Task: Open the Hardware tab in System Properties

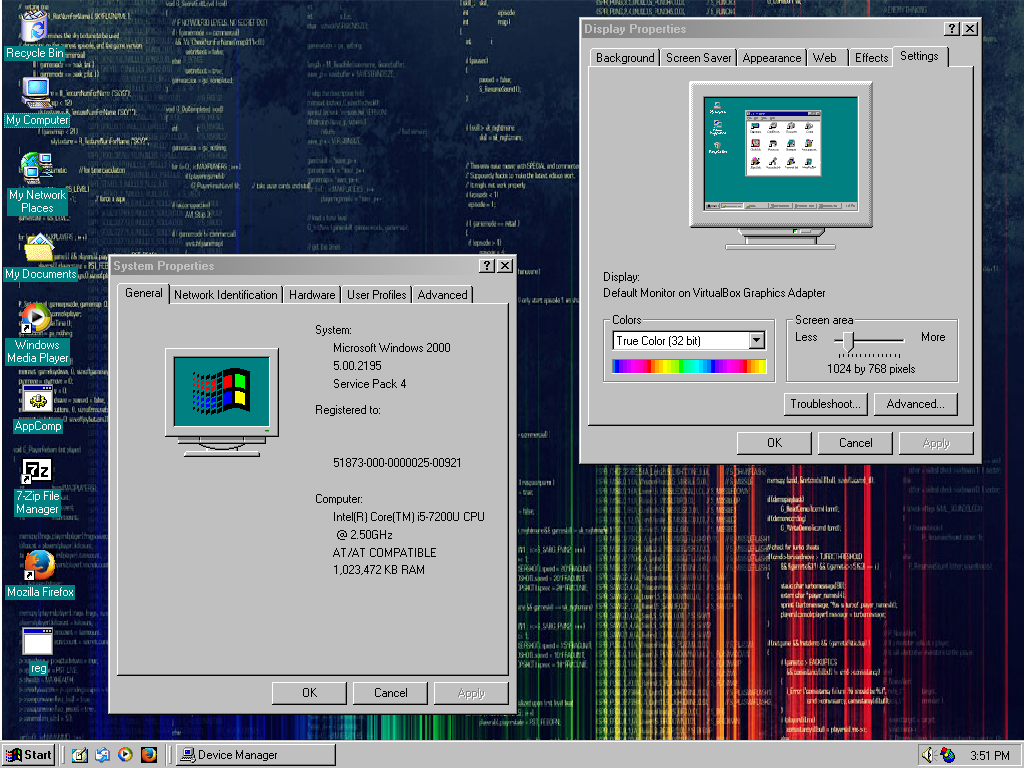Action: point(312,295)
